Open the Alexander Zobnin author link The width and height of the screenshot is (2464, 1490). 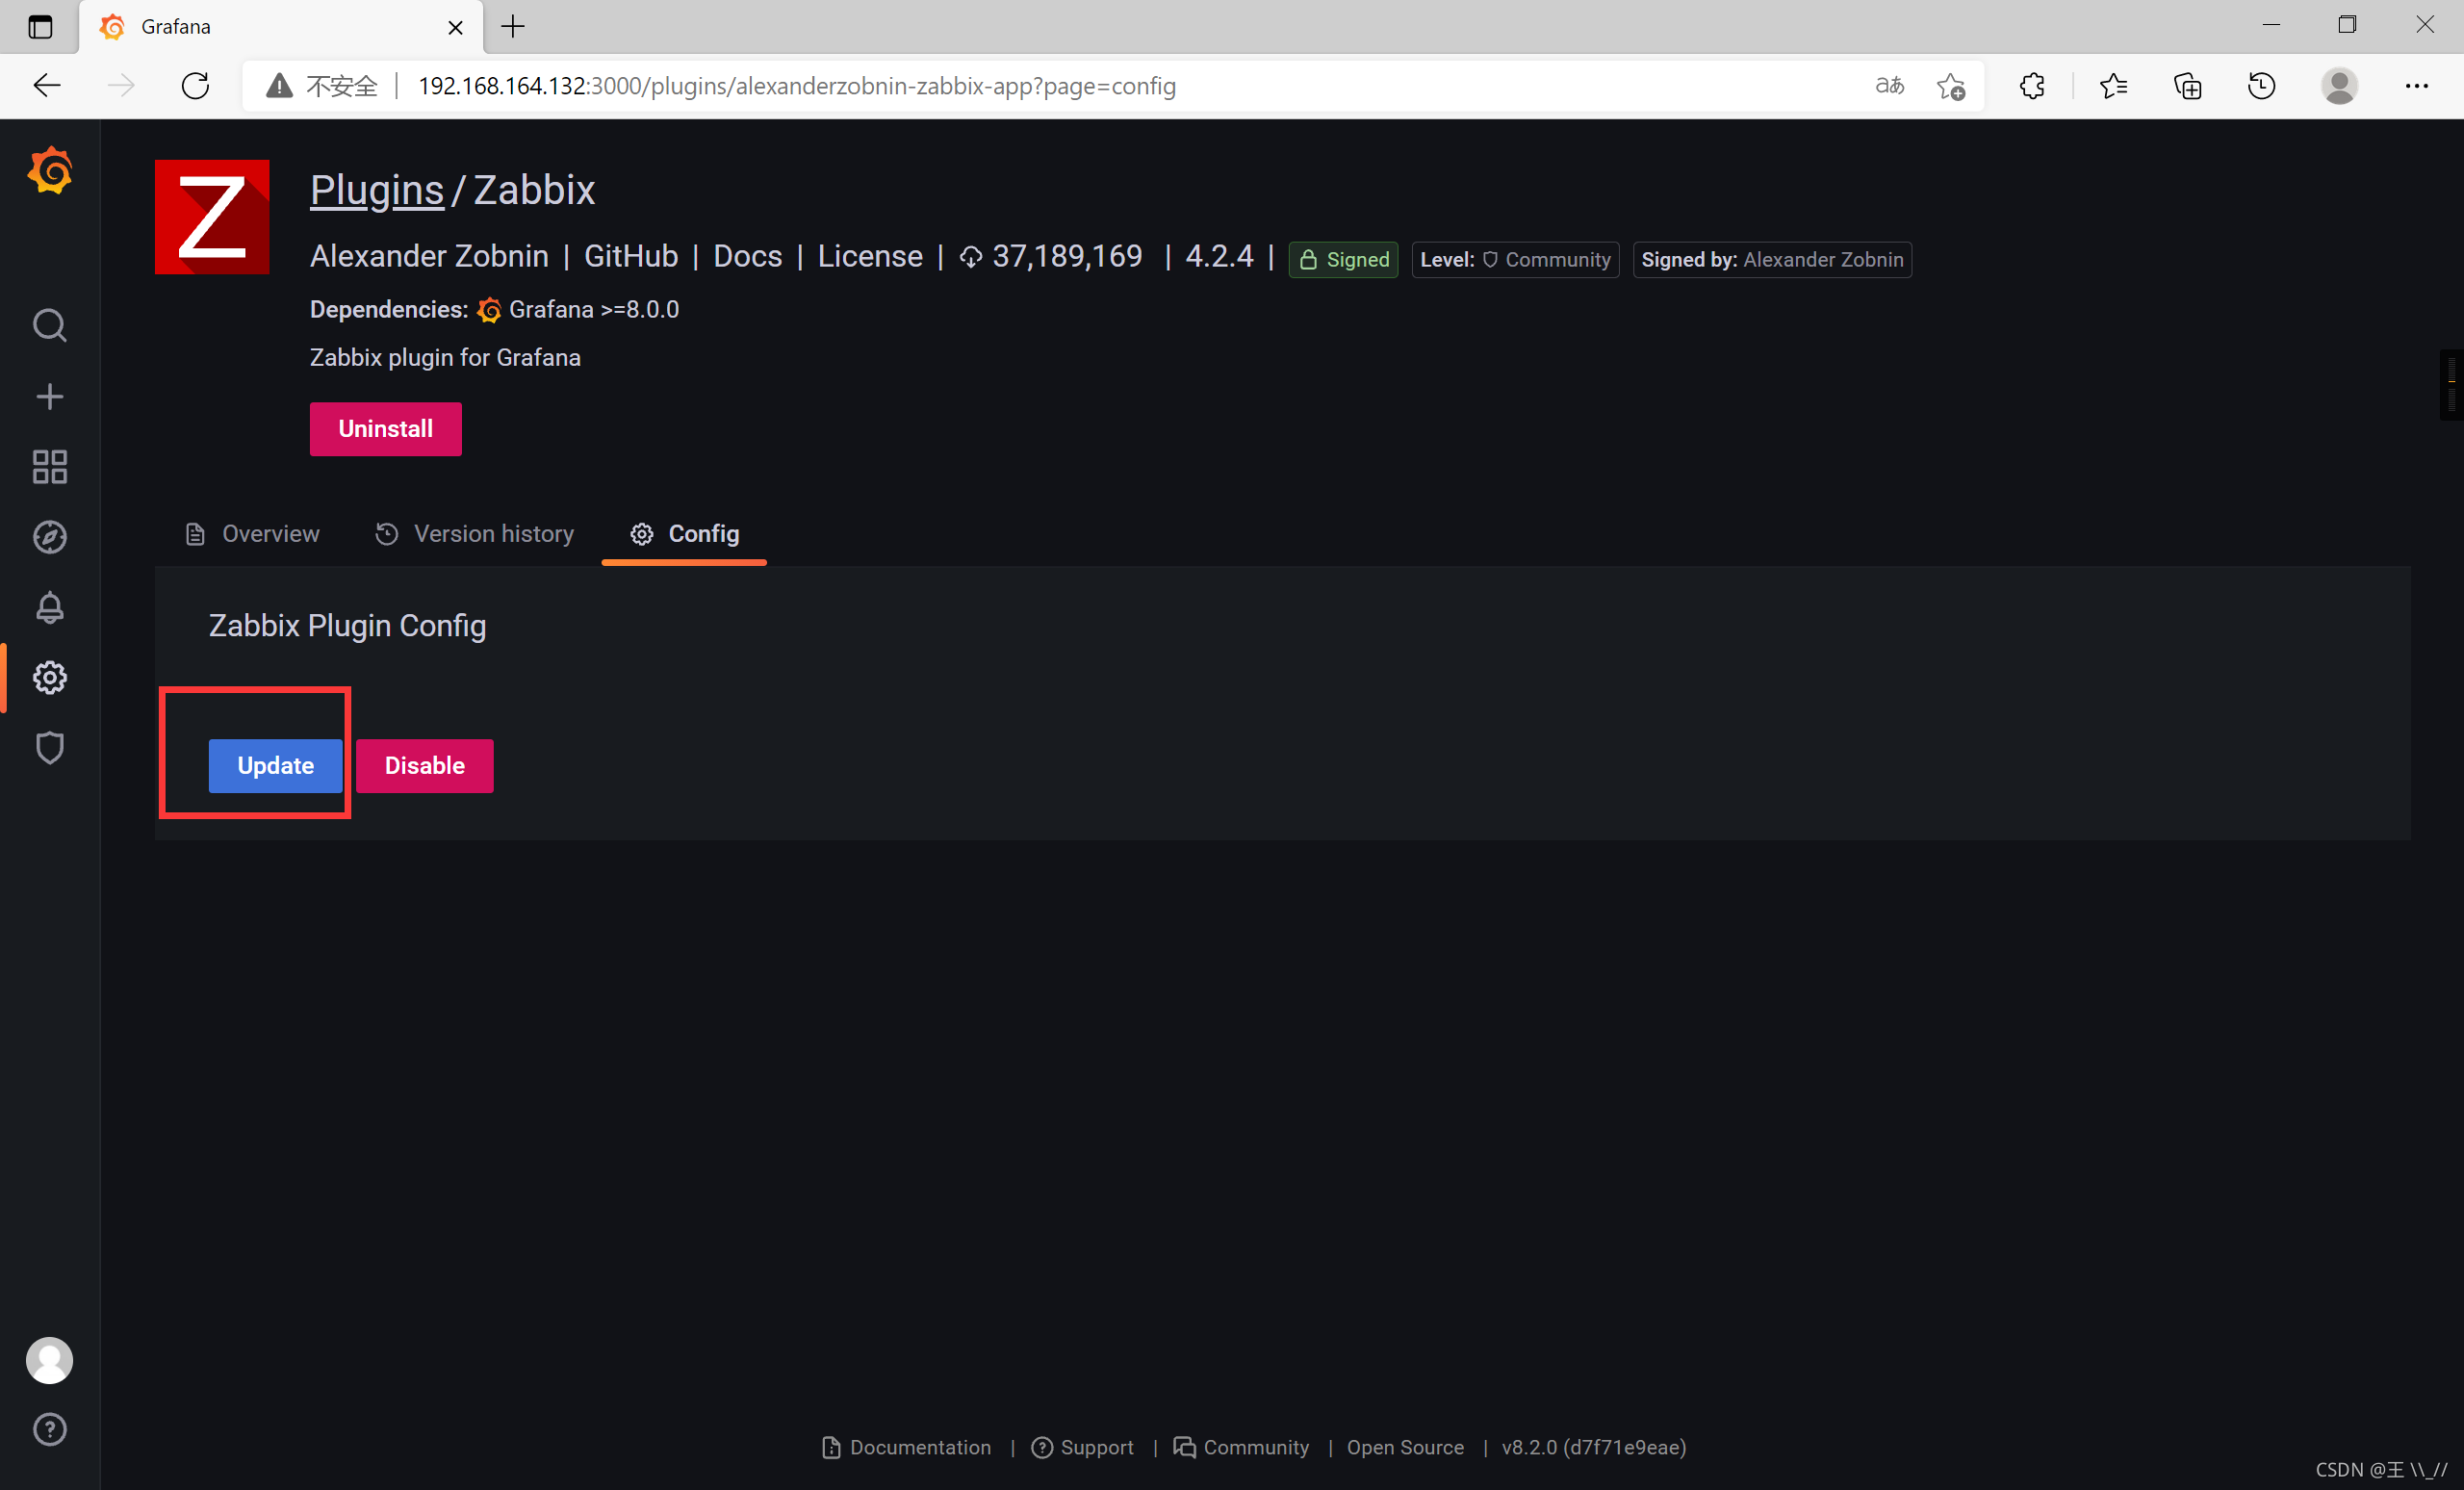click(x=429, y=256)
